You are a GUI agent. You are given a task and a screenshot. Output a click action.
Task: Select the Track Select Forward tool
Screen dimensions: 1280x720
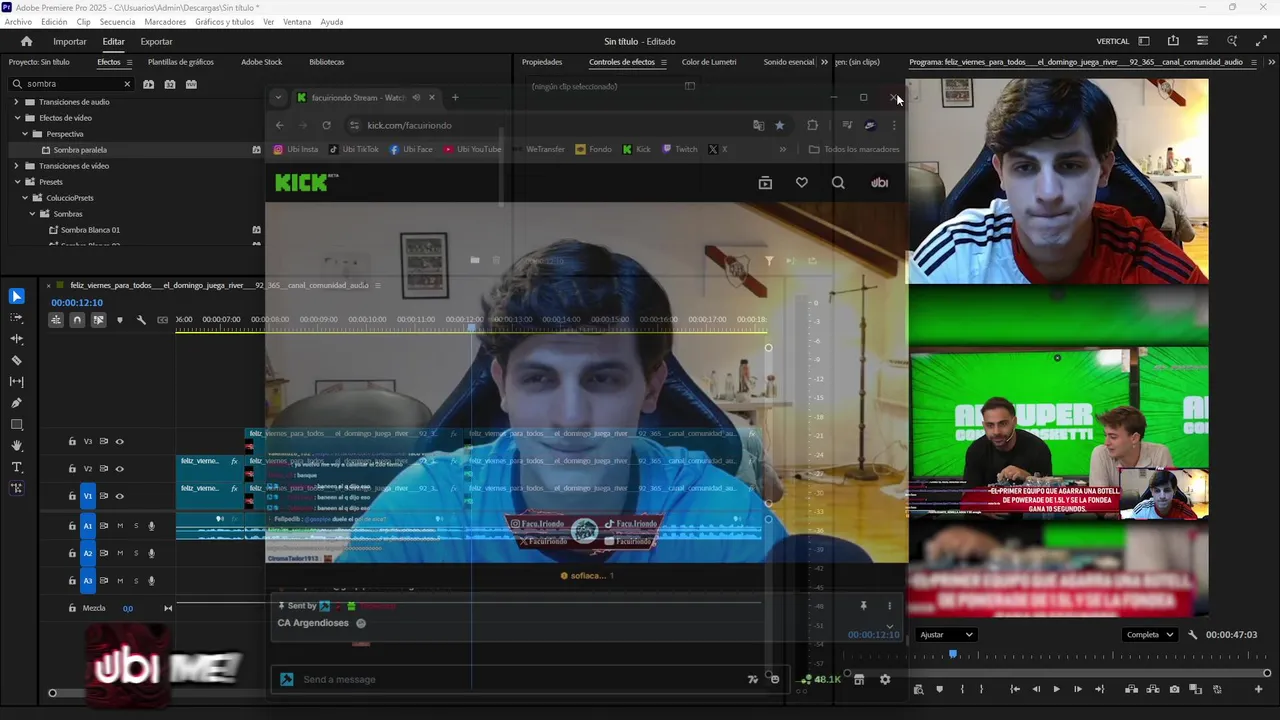(x=17, y=317)
